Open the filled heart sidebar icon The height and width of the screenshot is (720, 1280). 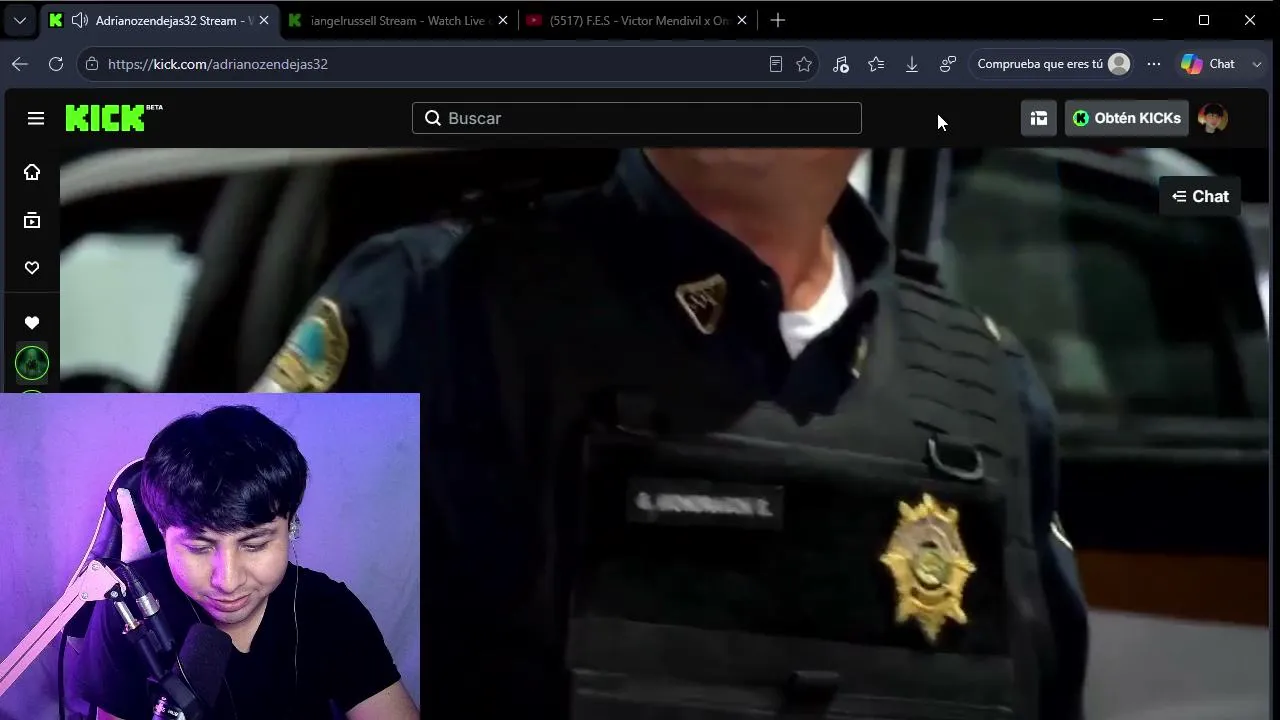click(x=32, y=323)
